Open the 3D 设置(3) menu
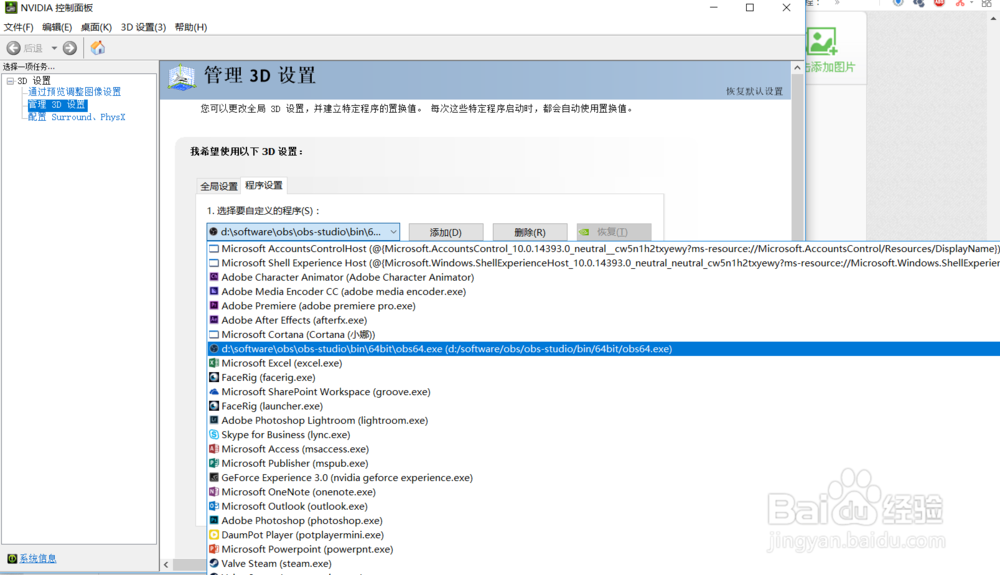Screen dimensions: 1000x575 point(143,27)
